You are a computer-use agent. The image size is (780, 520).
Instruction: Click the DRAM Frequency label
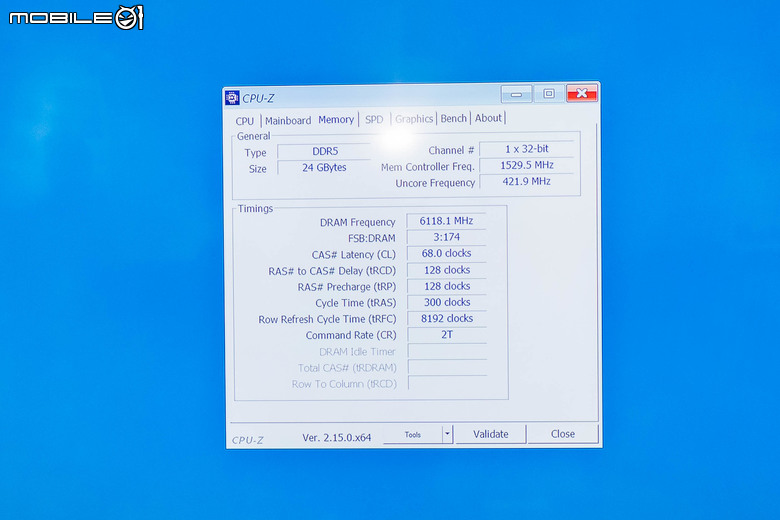click(357, 222)
